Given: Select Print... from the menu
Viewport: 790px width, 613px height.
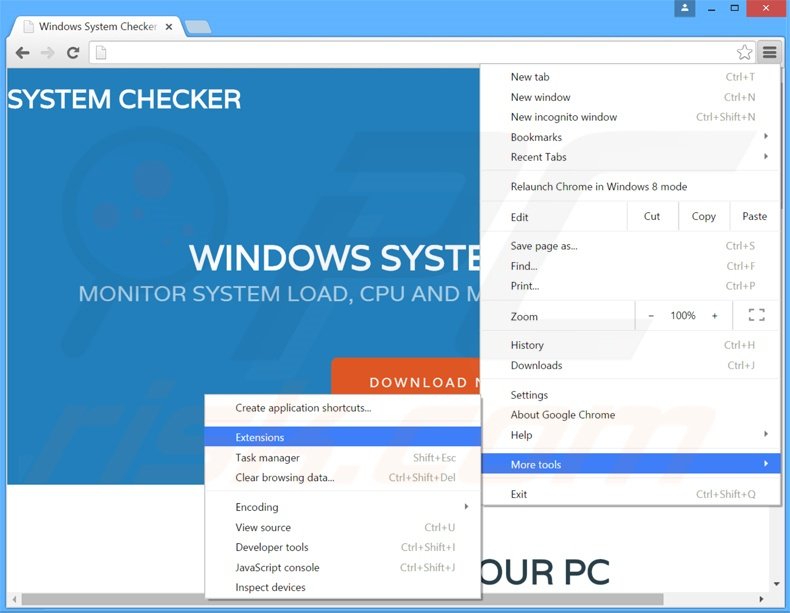Looking at the screenshot, I should click(630, 286).
